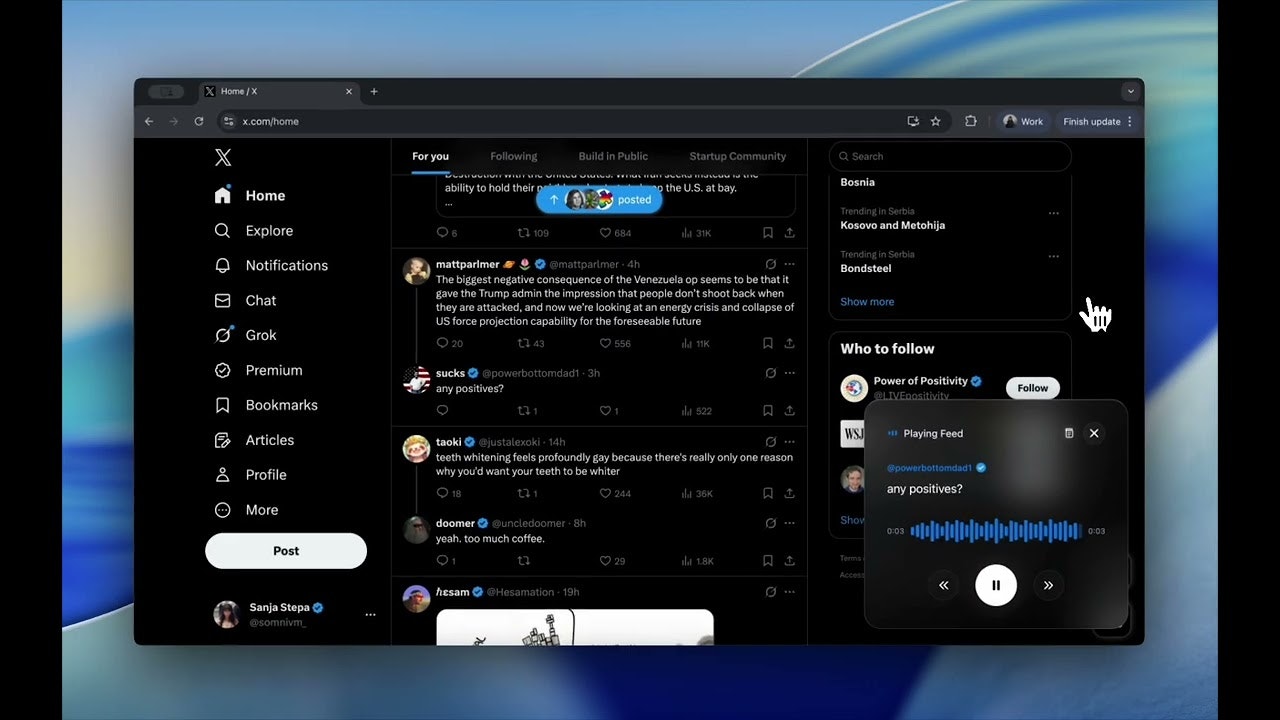
Task: View analytics showing 11K on mattparlmer's post
Action: coord(695,344)
